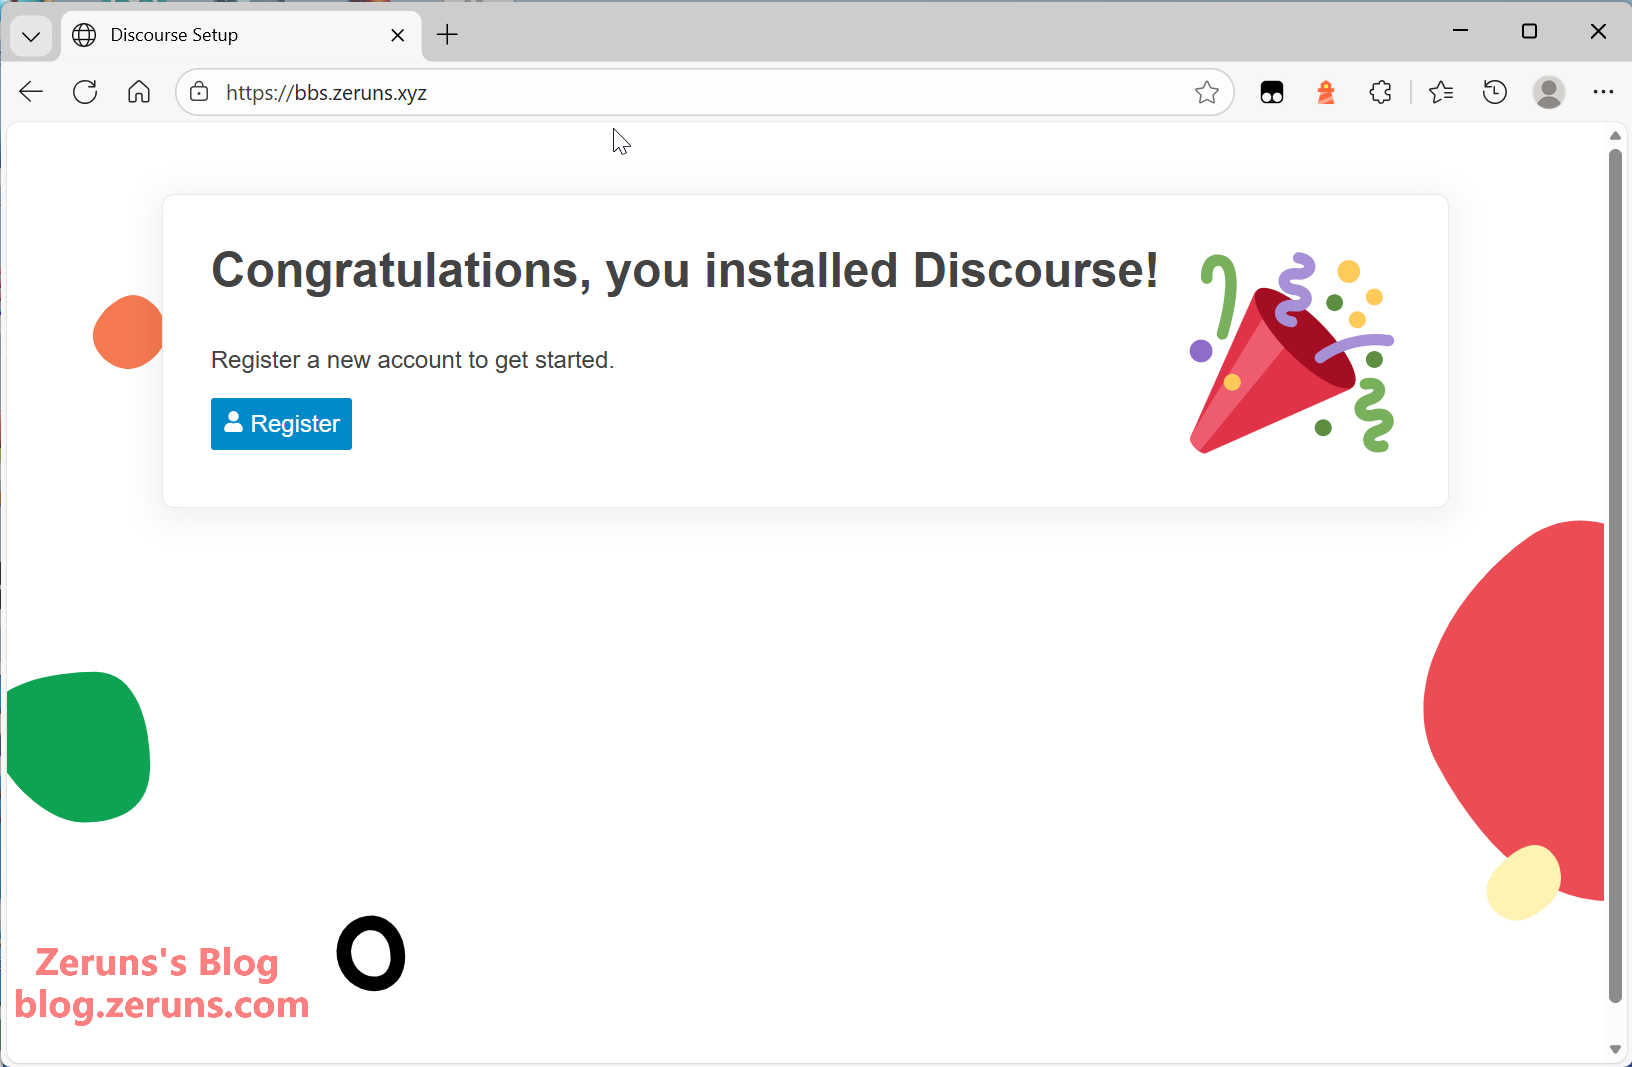Open the Extensions puzzle icon
Image resolution: width=1632 pixels, height=1067 pixels.
click(1380, 92)
